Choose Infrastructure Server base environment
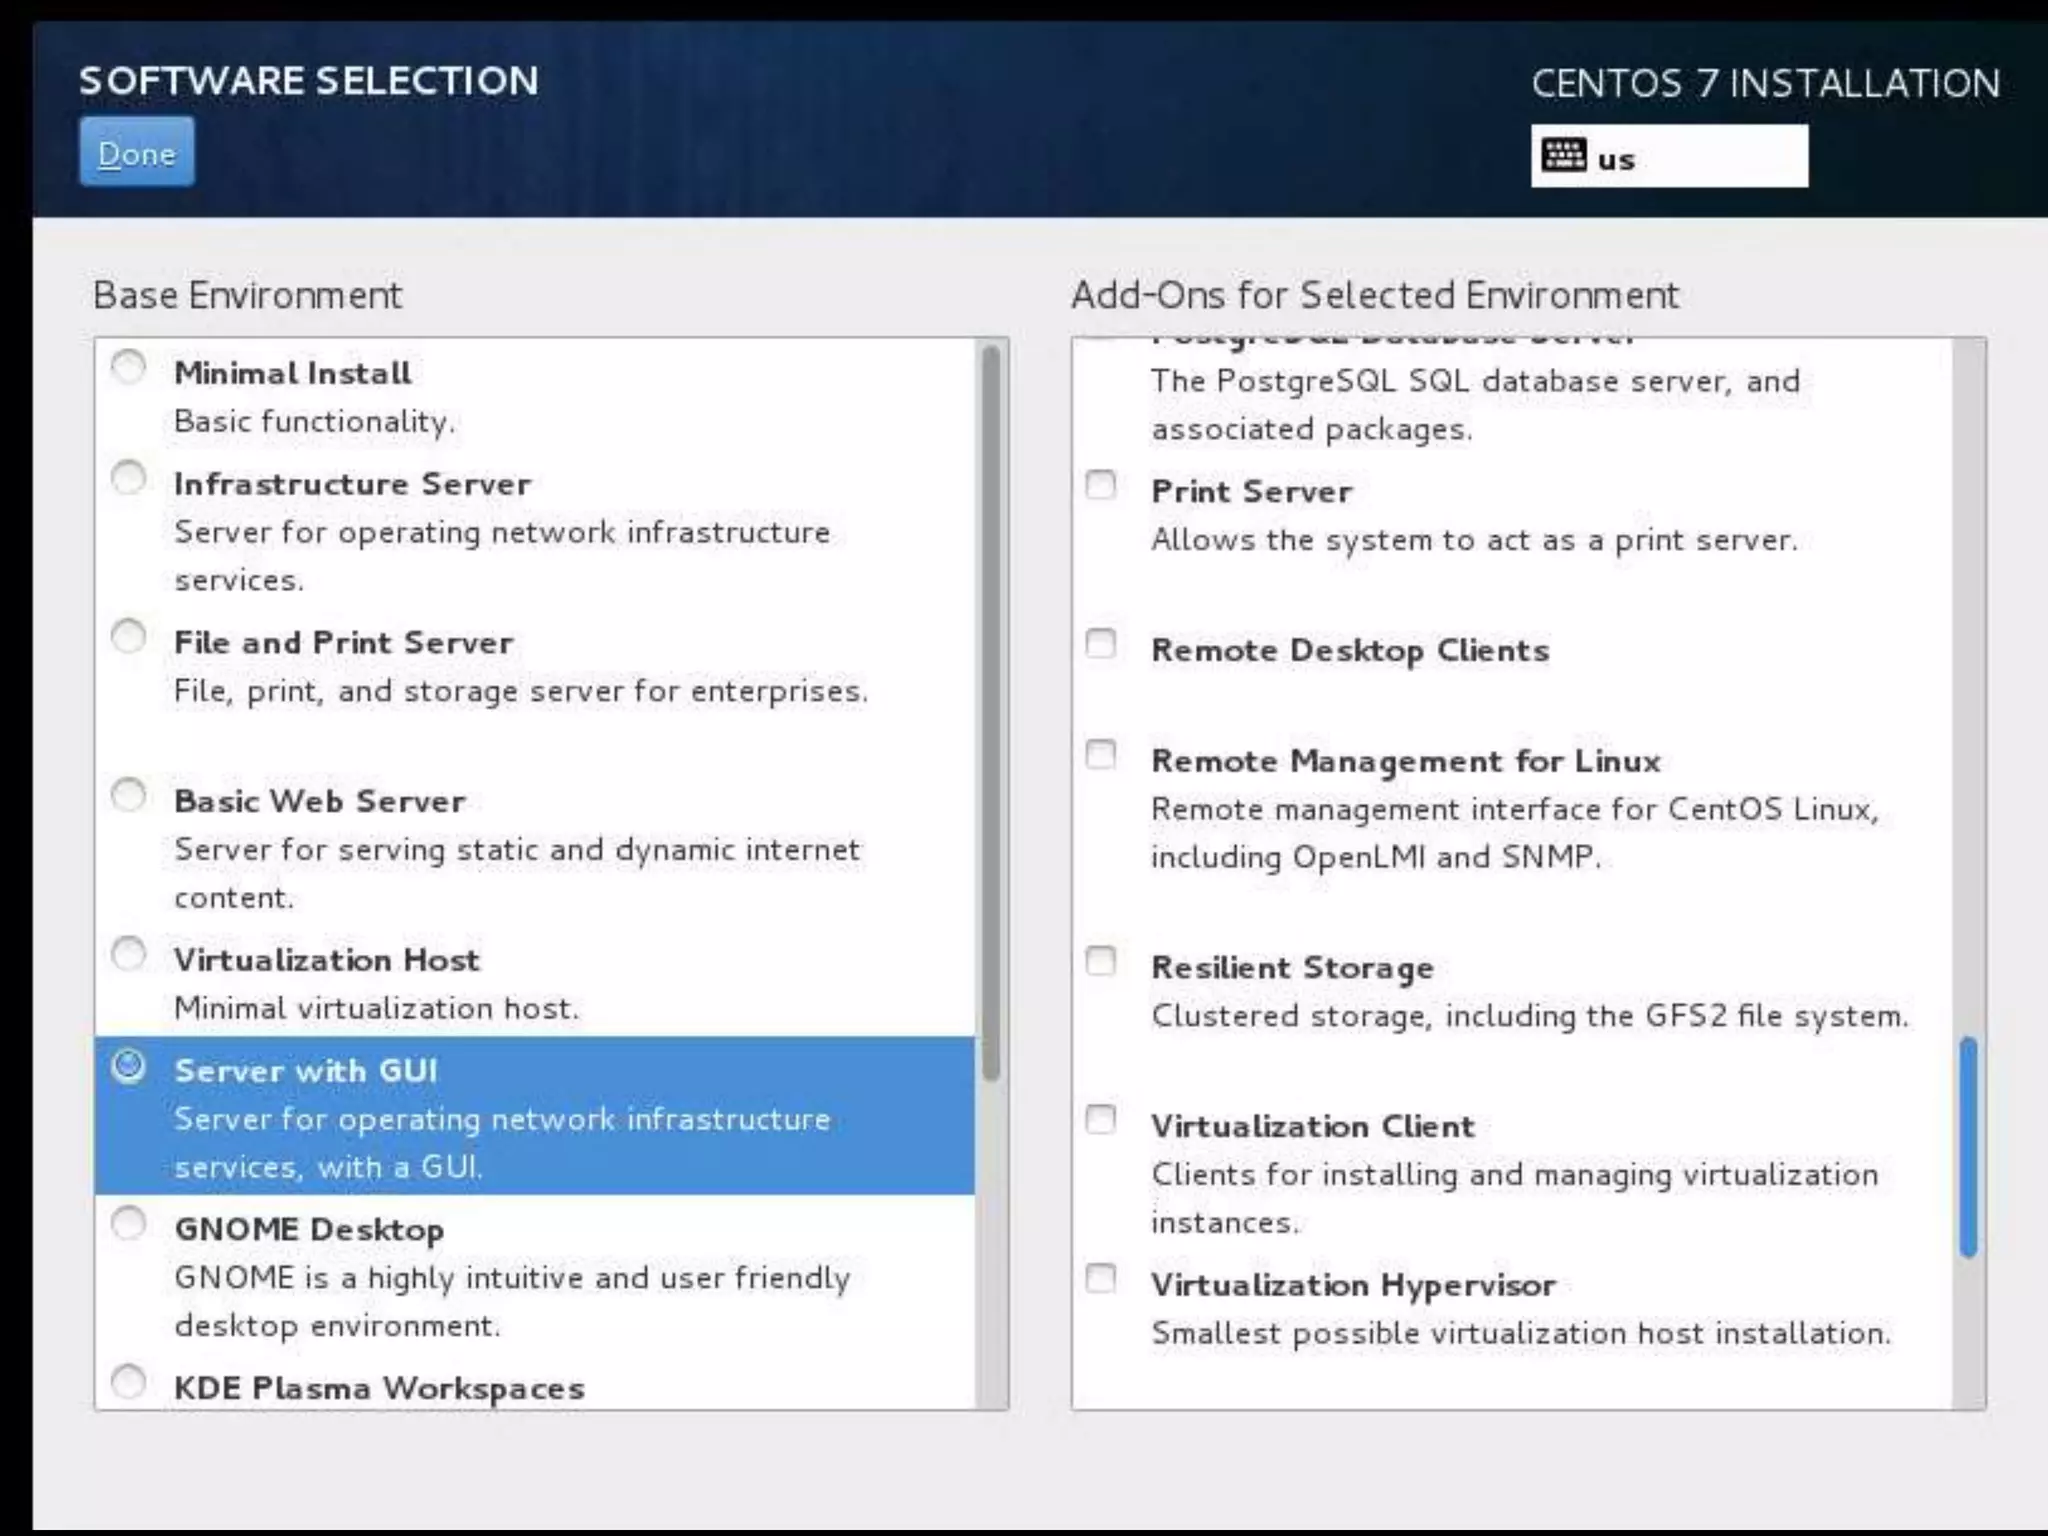This screenshot has width=2048, height=1536. click(x=129, y=479)
